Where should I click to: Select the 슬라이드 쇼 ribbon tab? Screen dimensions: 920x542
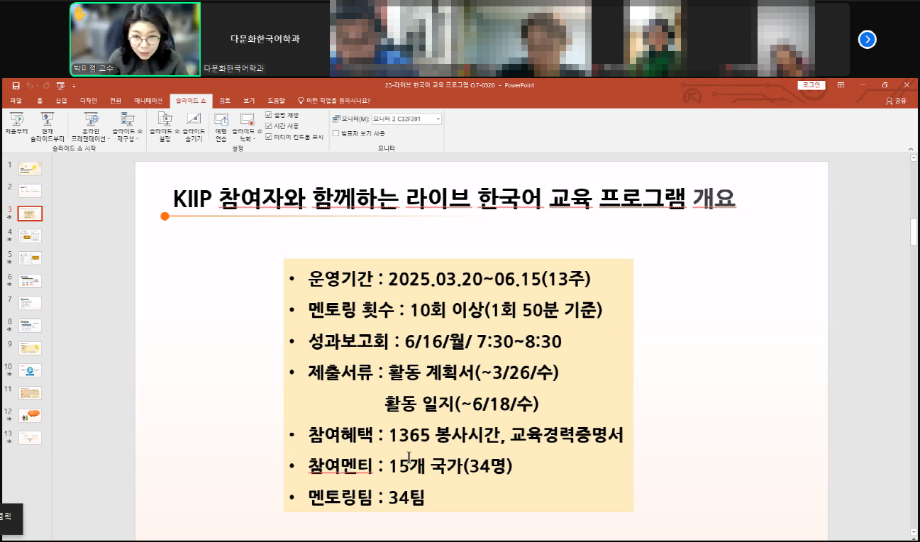(x=191, y=101)
